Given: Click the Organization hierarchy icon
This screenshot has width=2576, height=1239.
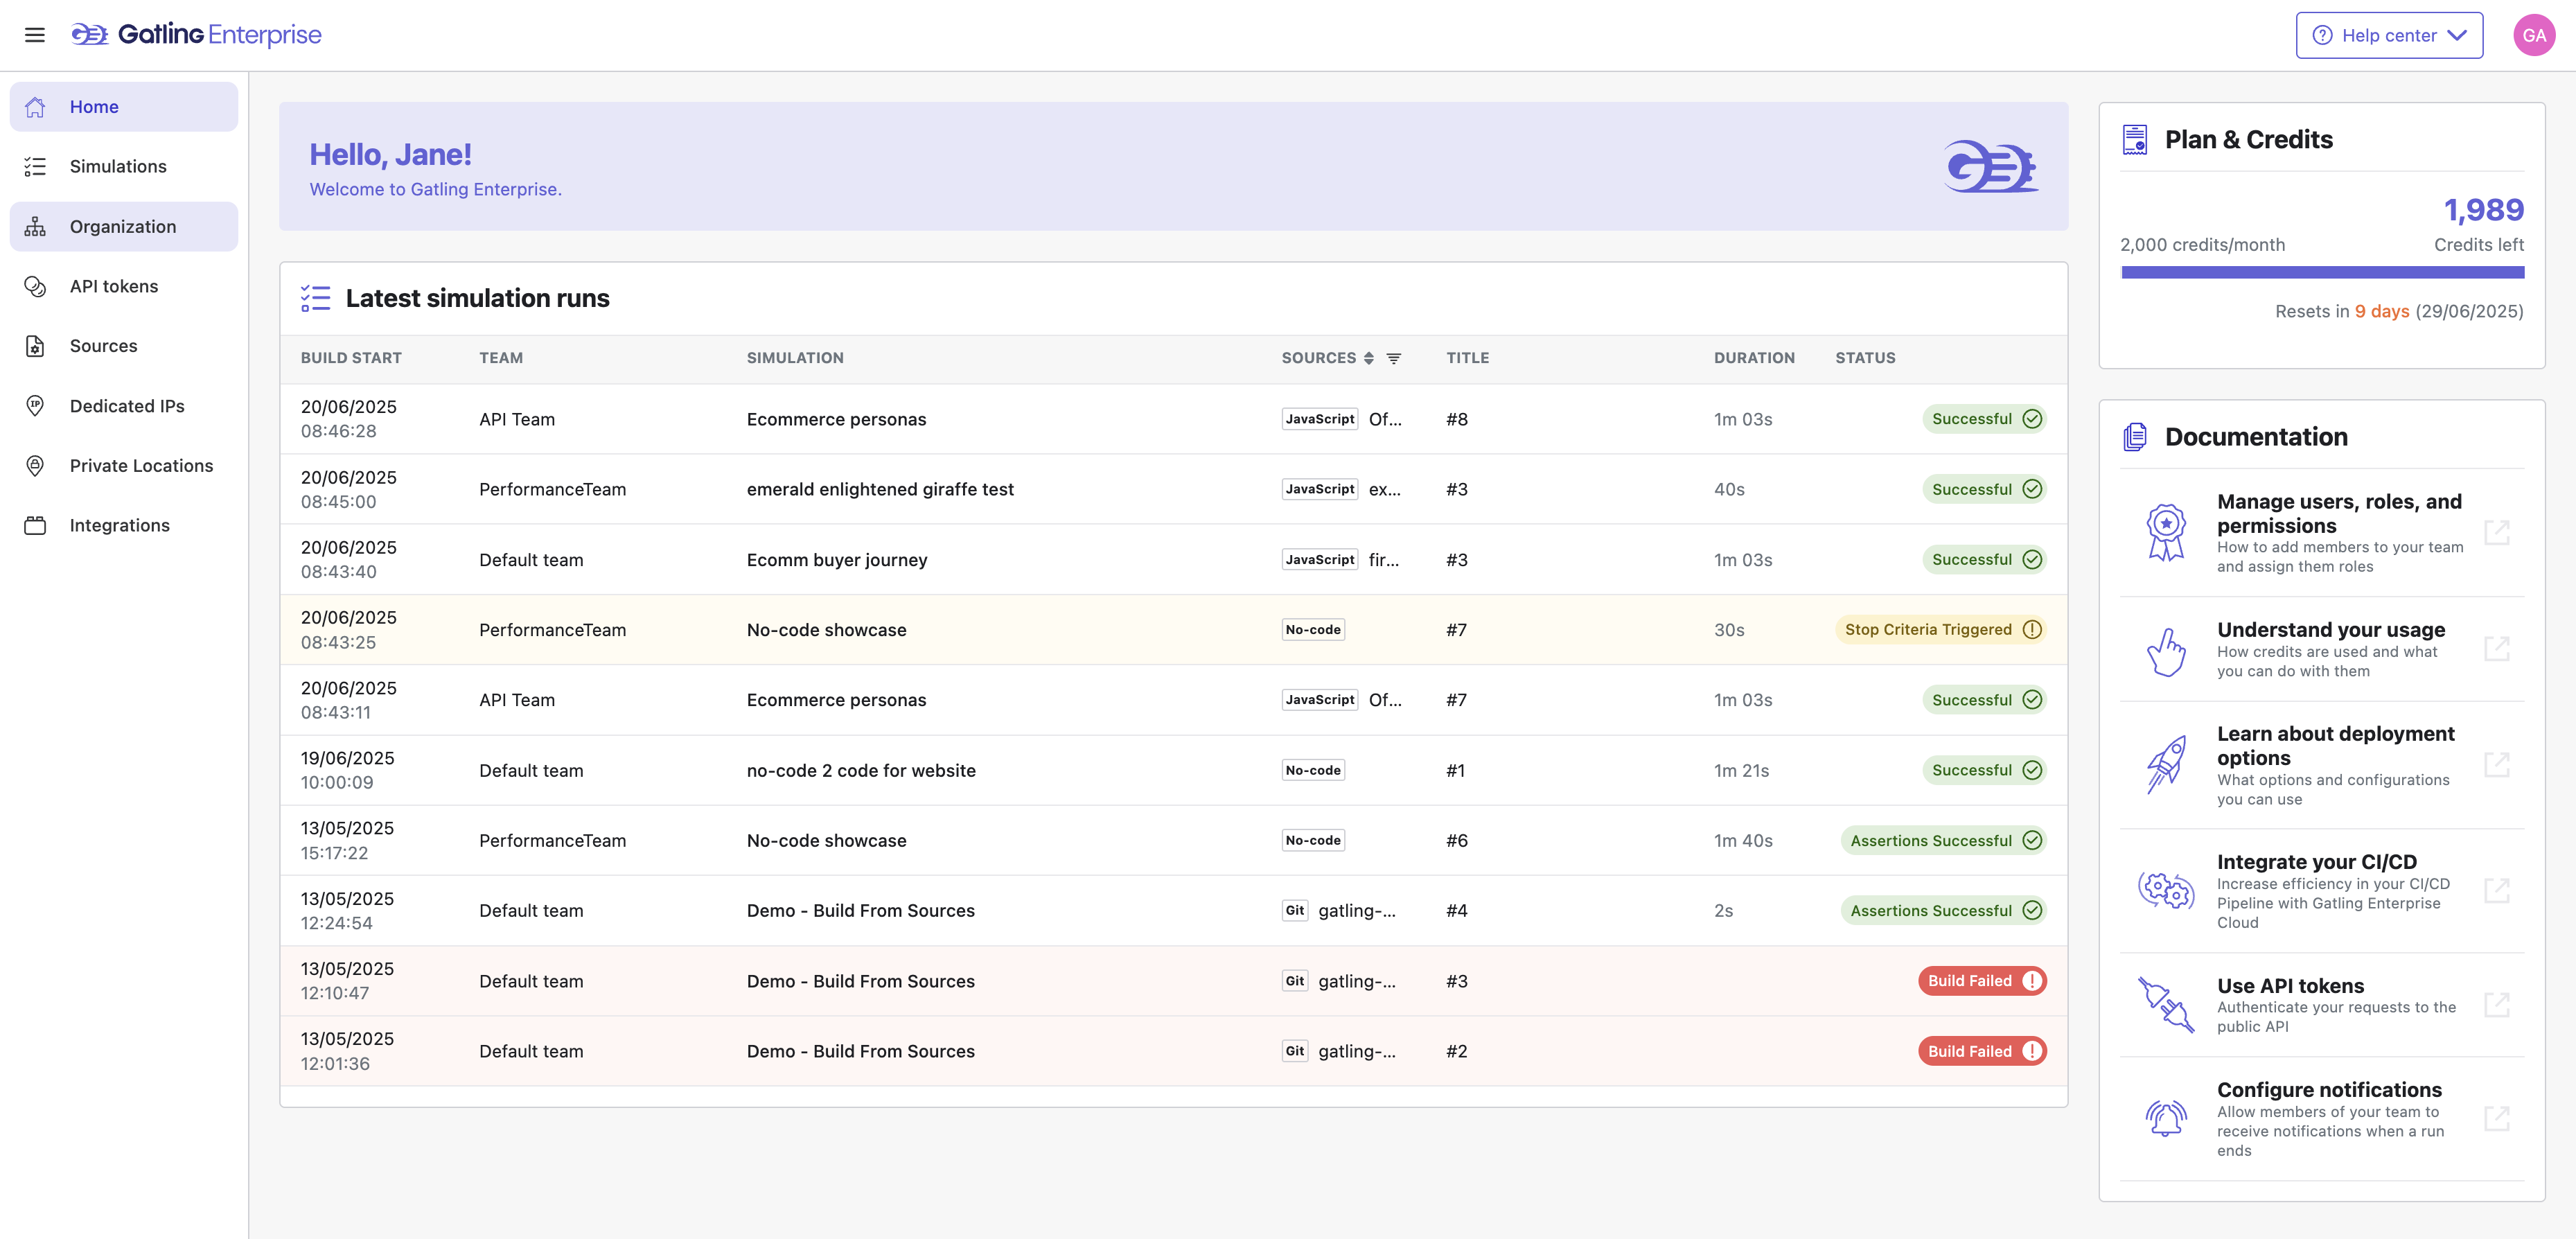Looking at the screenshot, I should 35,227.
